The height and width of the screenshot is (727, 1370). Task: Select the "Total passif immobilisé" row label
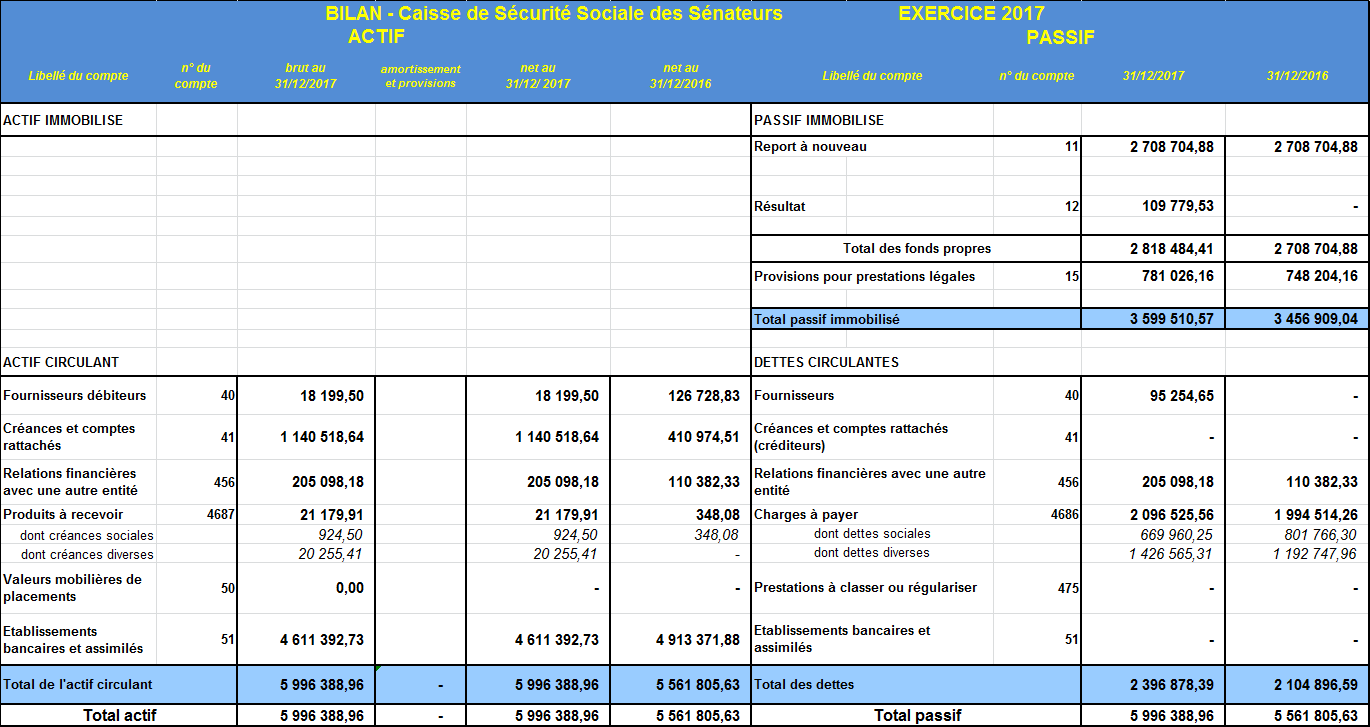pyautogui.click(x=827, y=320)
